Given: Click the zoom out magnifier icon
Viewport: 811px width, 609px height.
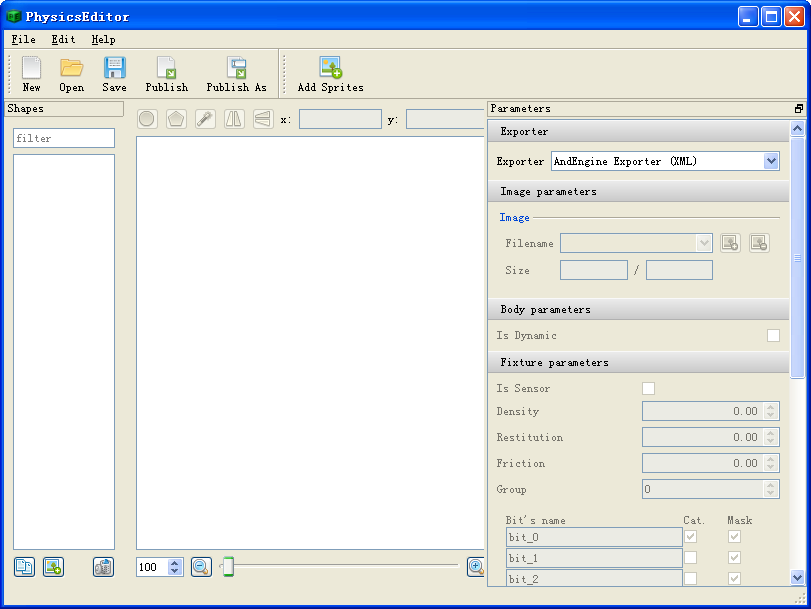Looking at the screenshot, I should click(201, 567).
